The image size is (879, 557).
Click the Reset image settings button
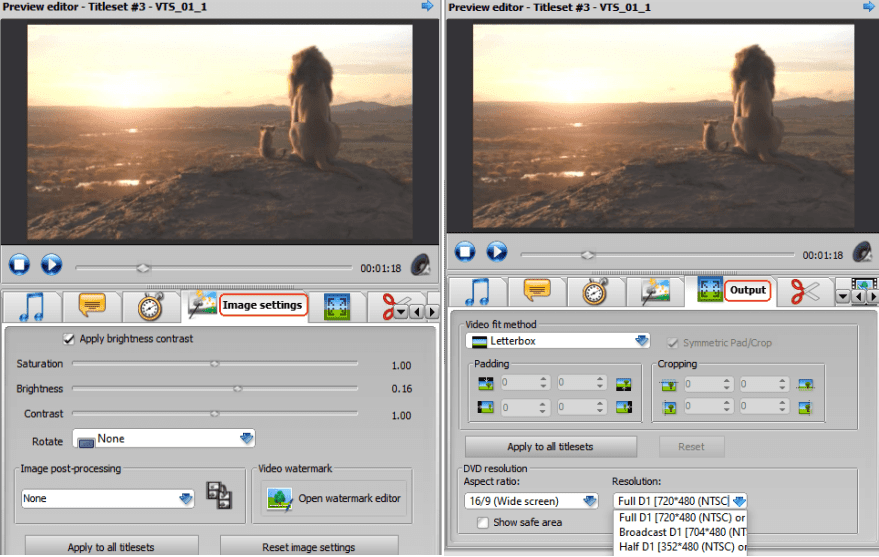tap(308, 546)
